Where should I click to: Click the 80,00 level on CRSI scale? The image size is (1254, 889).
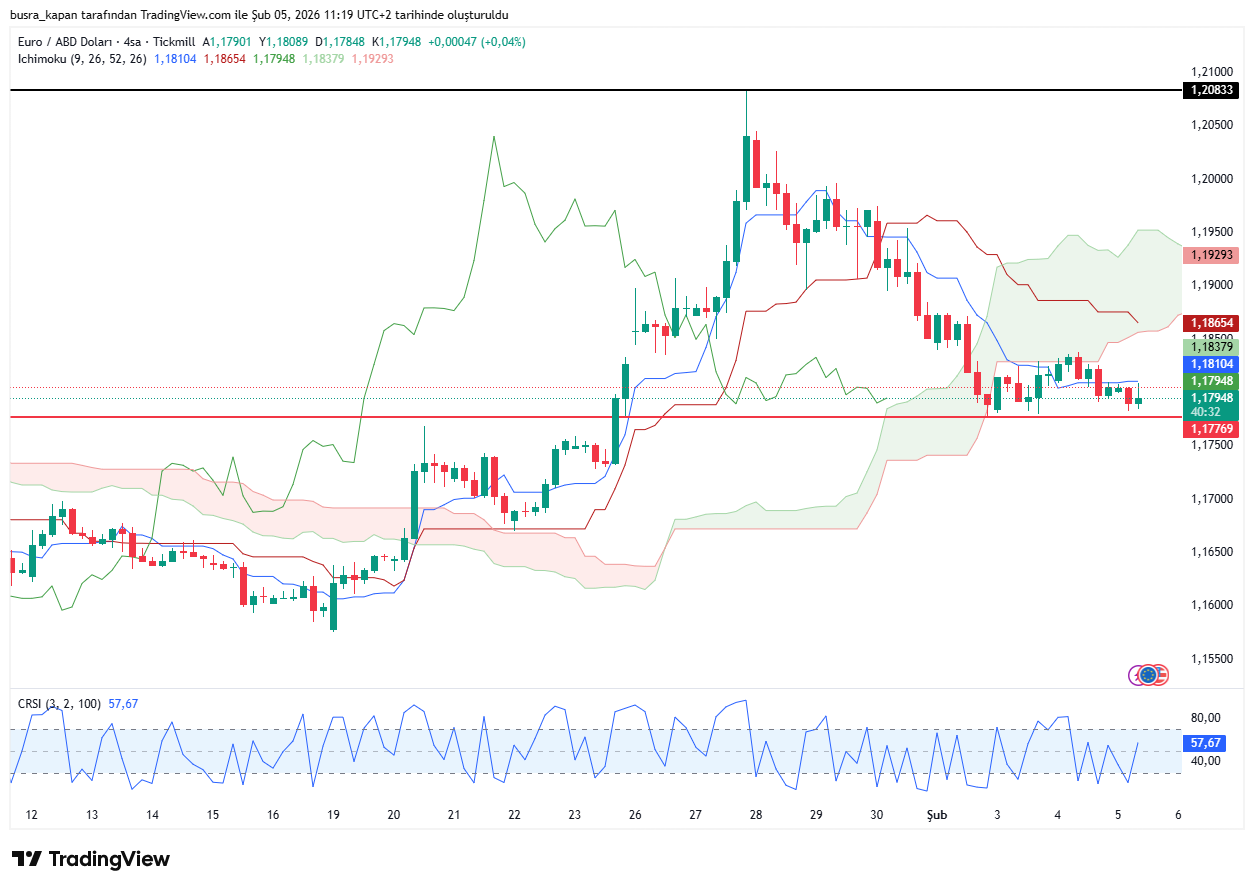click(x=1205, y=718)
